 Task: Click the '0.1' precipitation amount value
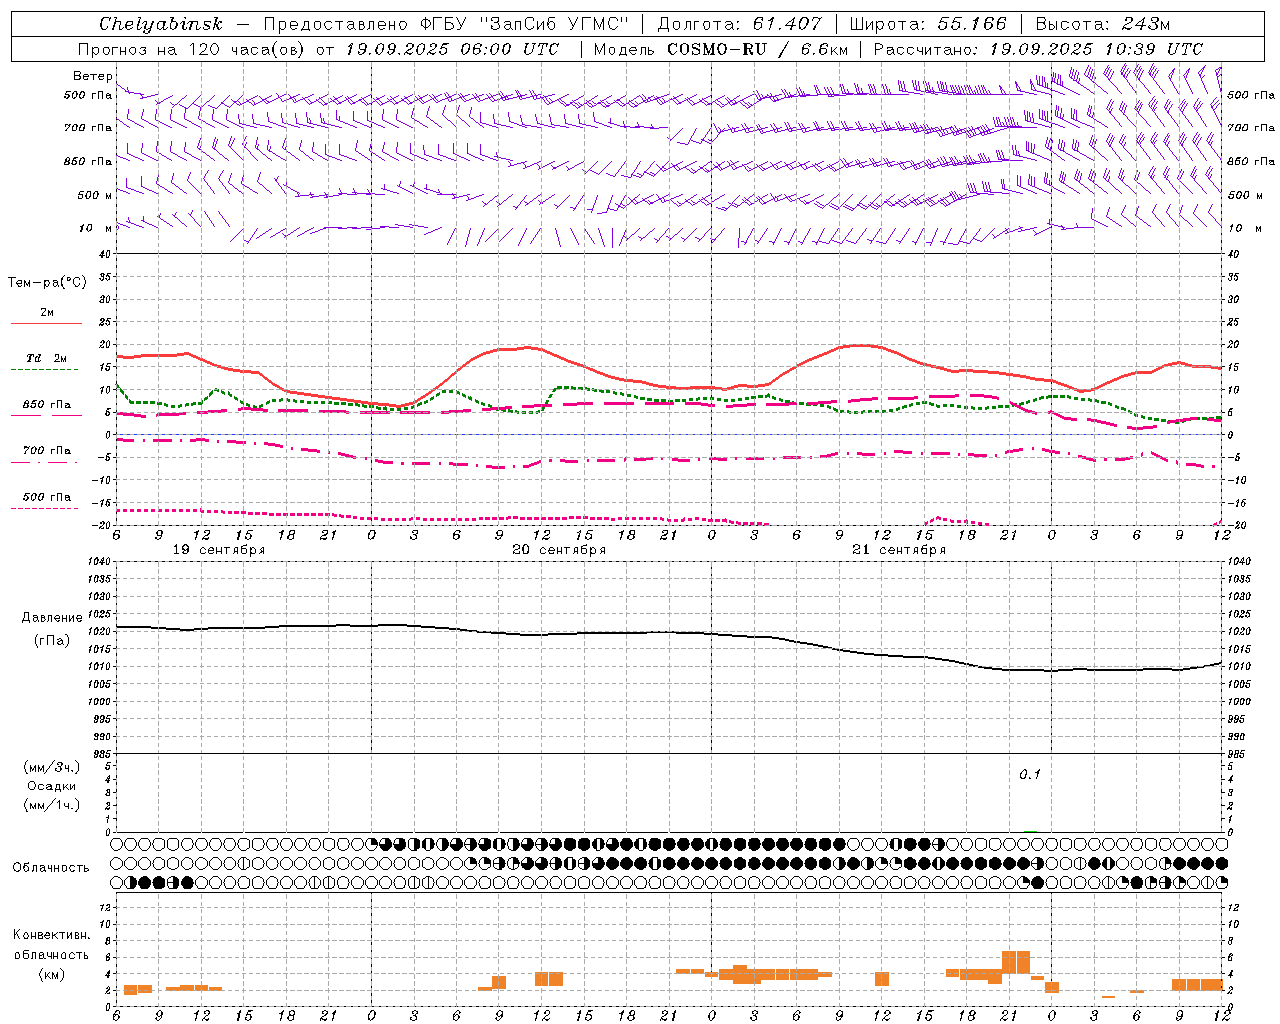1030,775
